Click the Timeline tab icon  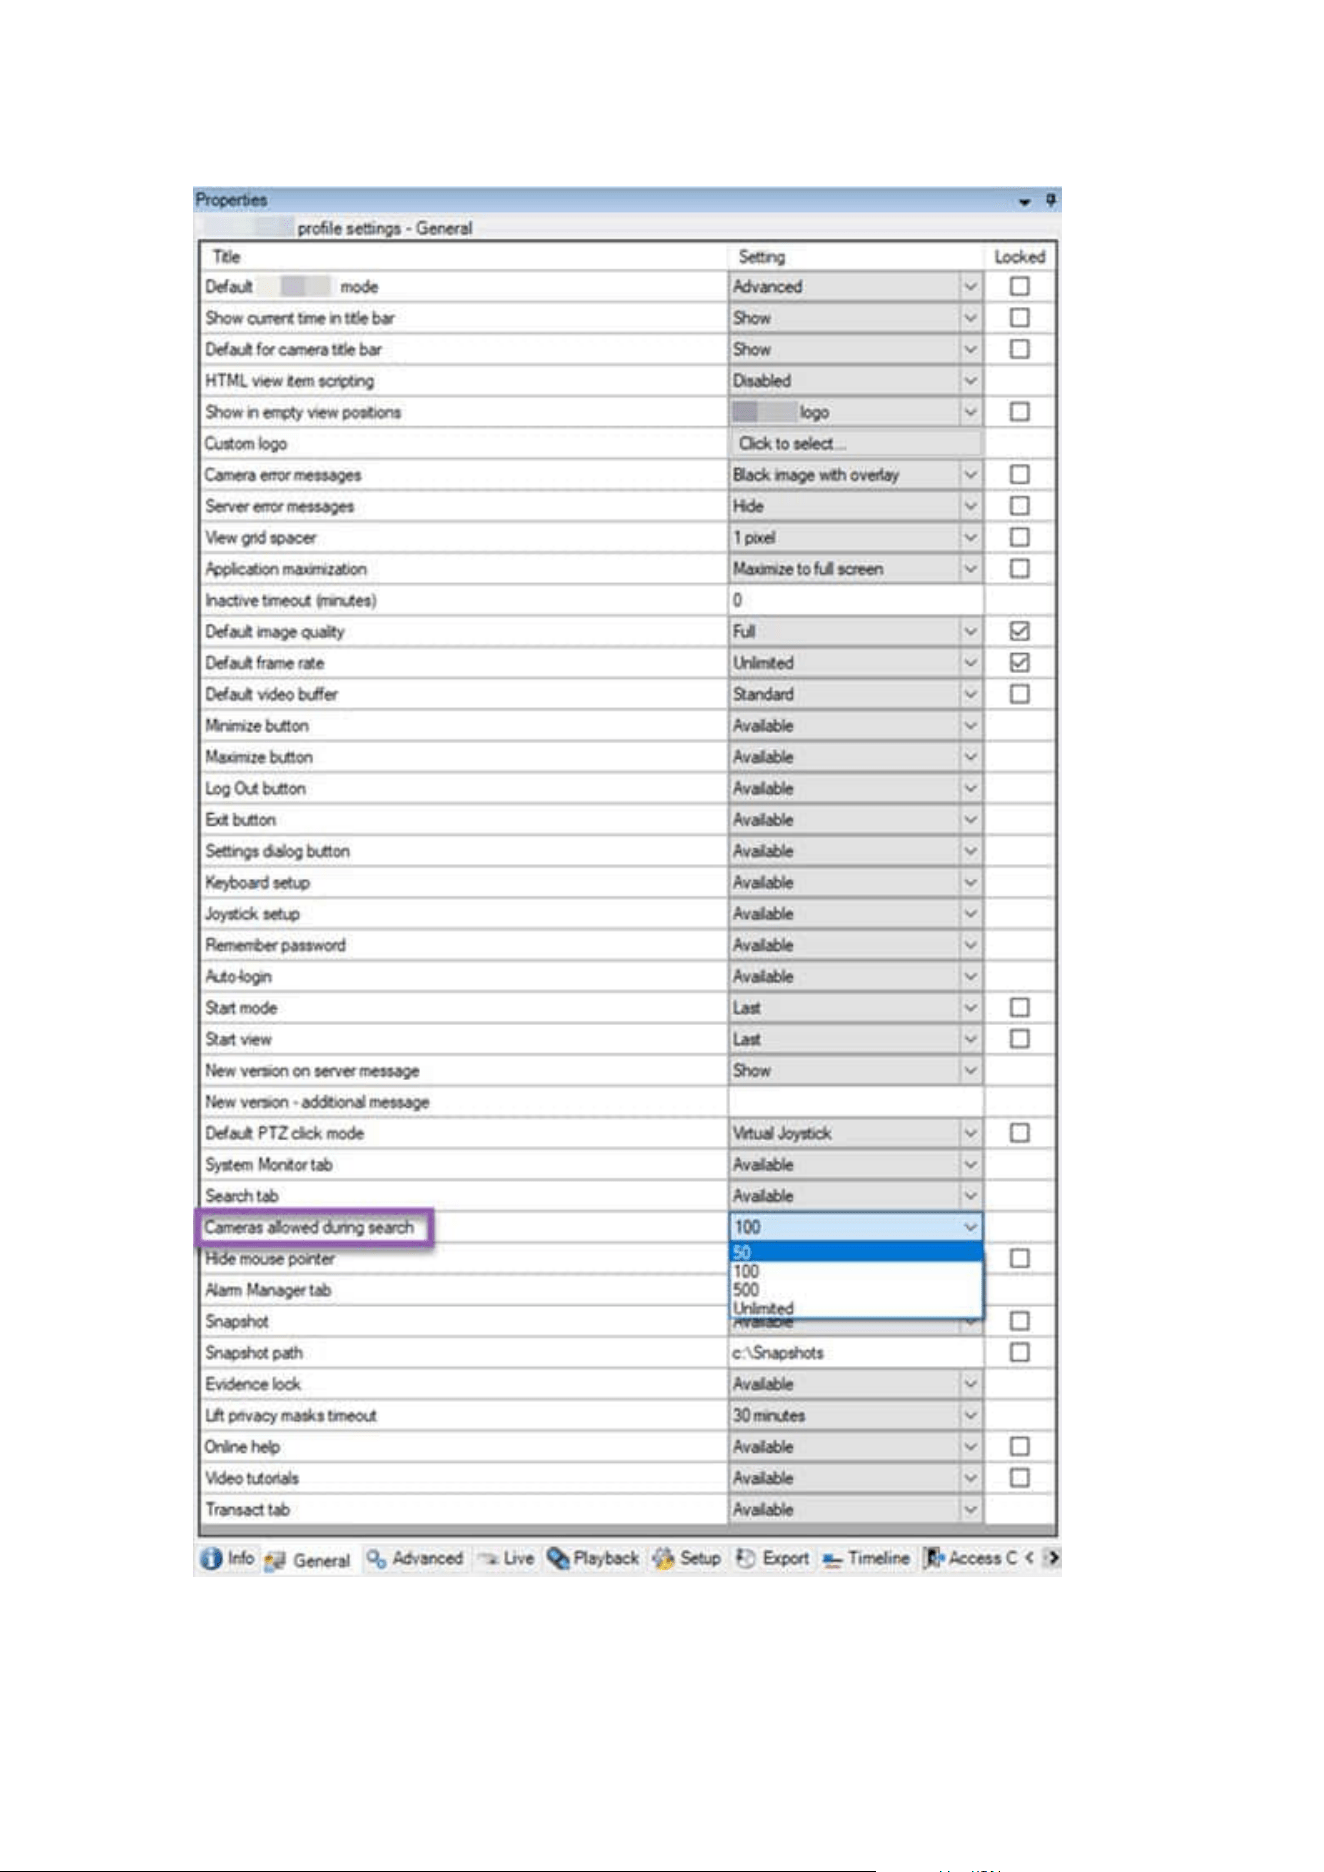832,1560
